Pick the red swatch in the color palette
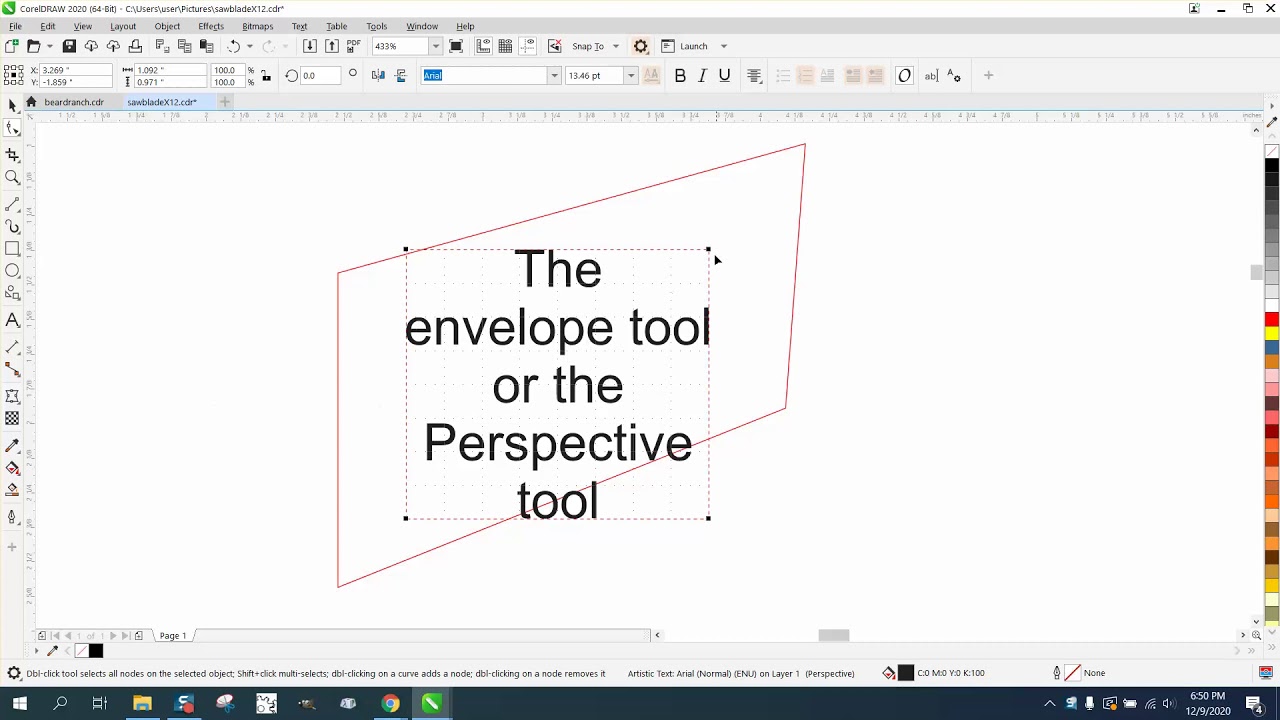The image size is (1280, 720). point(1272,319)
